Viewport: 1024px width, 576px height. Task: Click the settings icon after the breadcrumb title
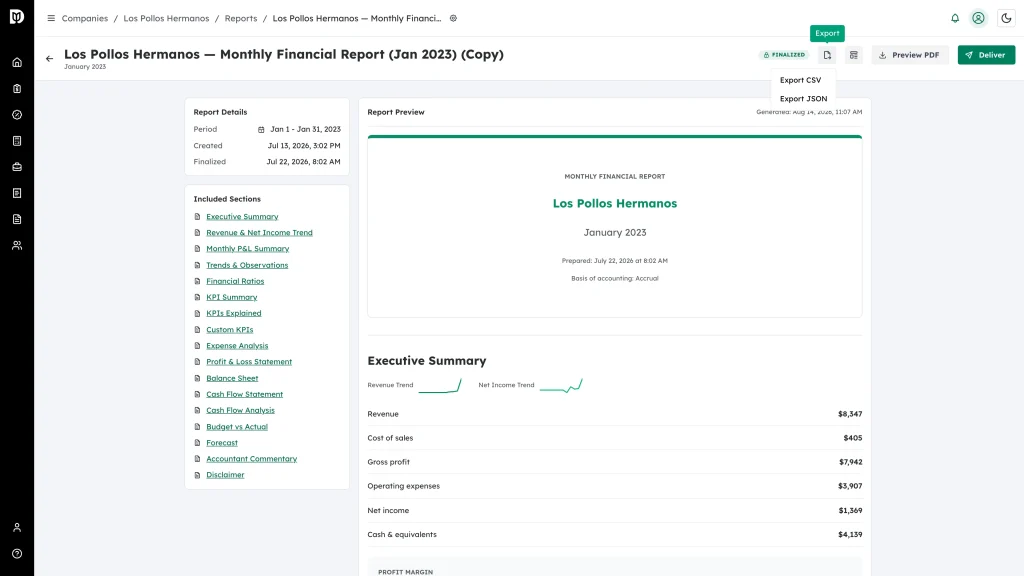click(x=453, y=18)
